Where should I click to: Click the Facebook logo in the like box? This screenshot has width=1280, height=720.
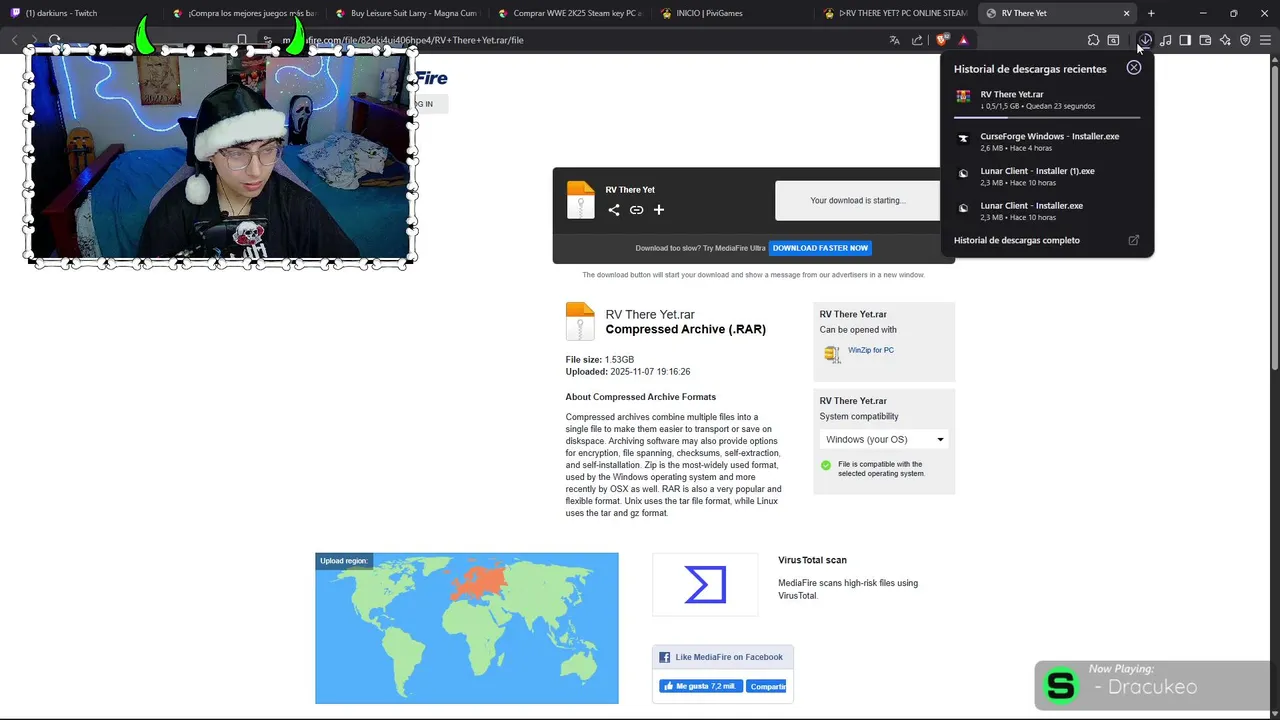pos(665,657)
